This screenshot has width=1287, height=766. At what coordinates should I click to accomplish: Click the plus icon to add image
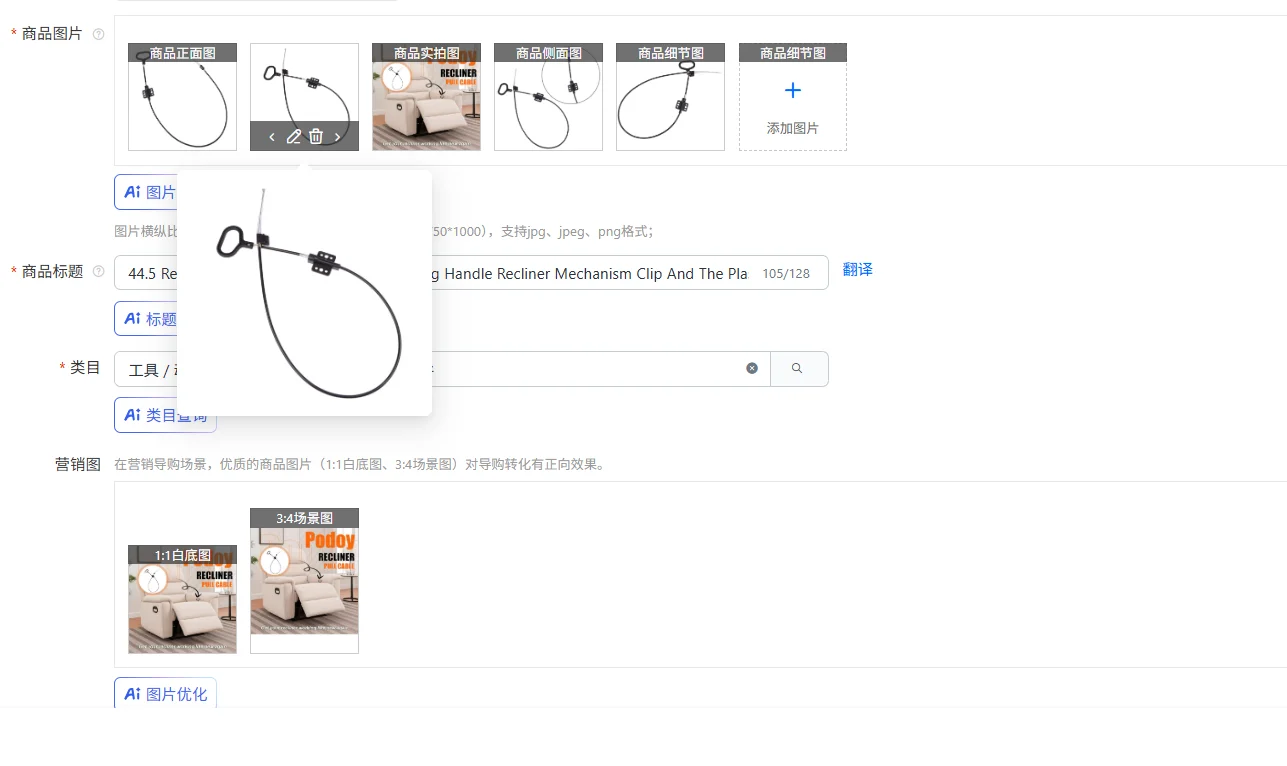coord(793,91)
